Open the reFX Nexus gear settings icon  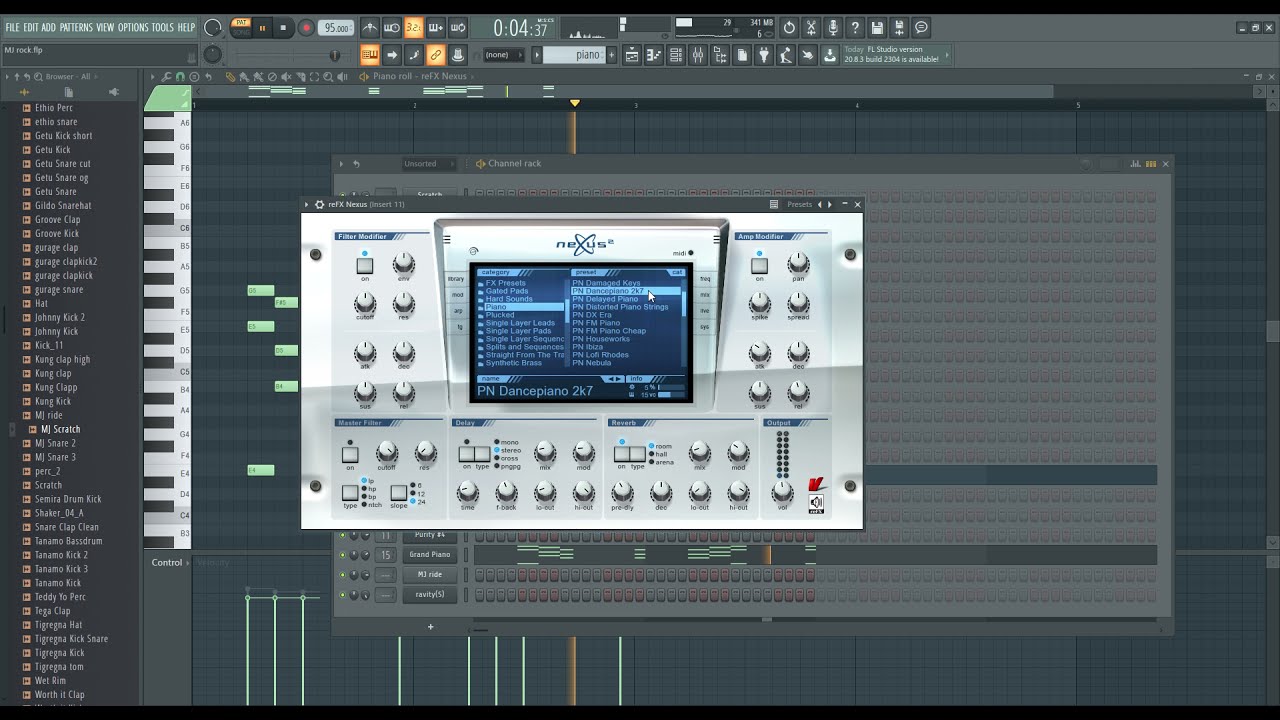pyautogui.click(x=319, y=204)
